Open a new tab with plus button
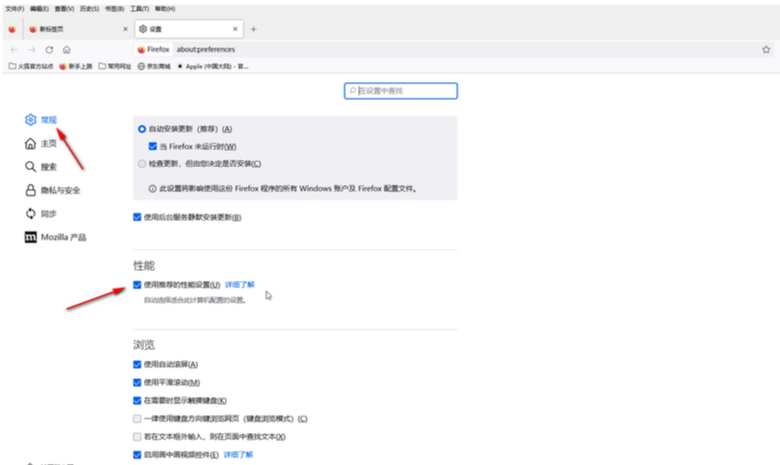780x465 pixels. click(x=254, y=29)
